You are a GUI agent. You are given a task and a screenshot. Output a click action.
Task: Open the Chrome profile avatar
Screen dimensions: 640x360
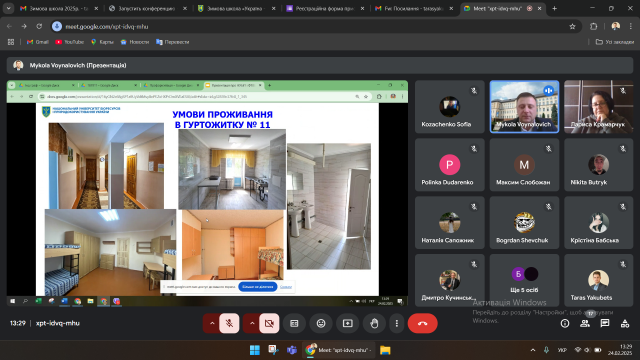[616, 27]
